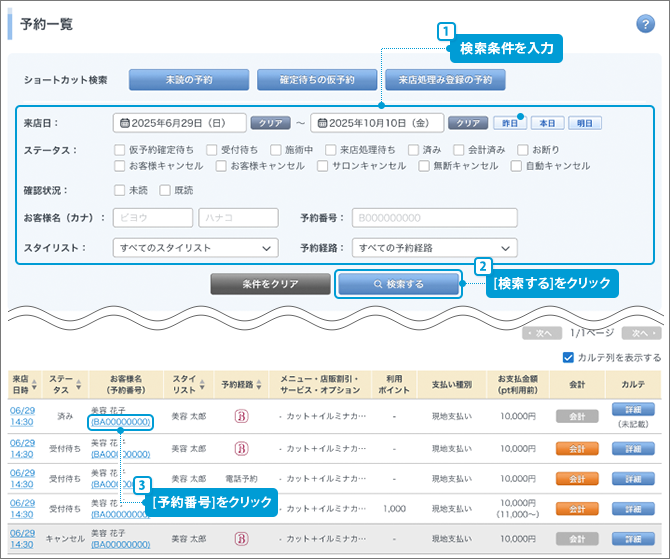Set date range with 本日 button

point(545,123)
